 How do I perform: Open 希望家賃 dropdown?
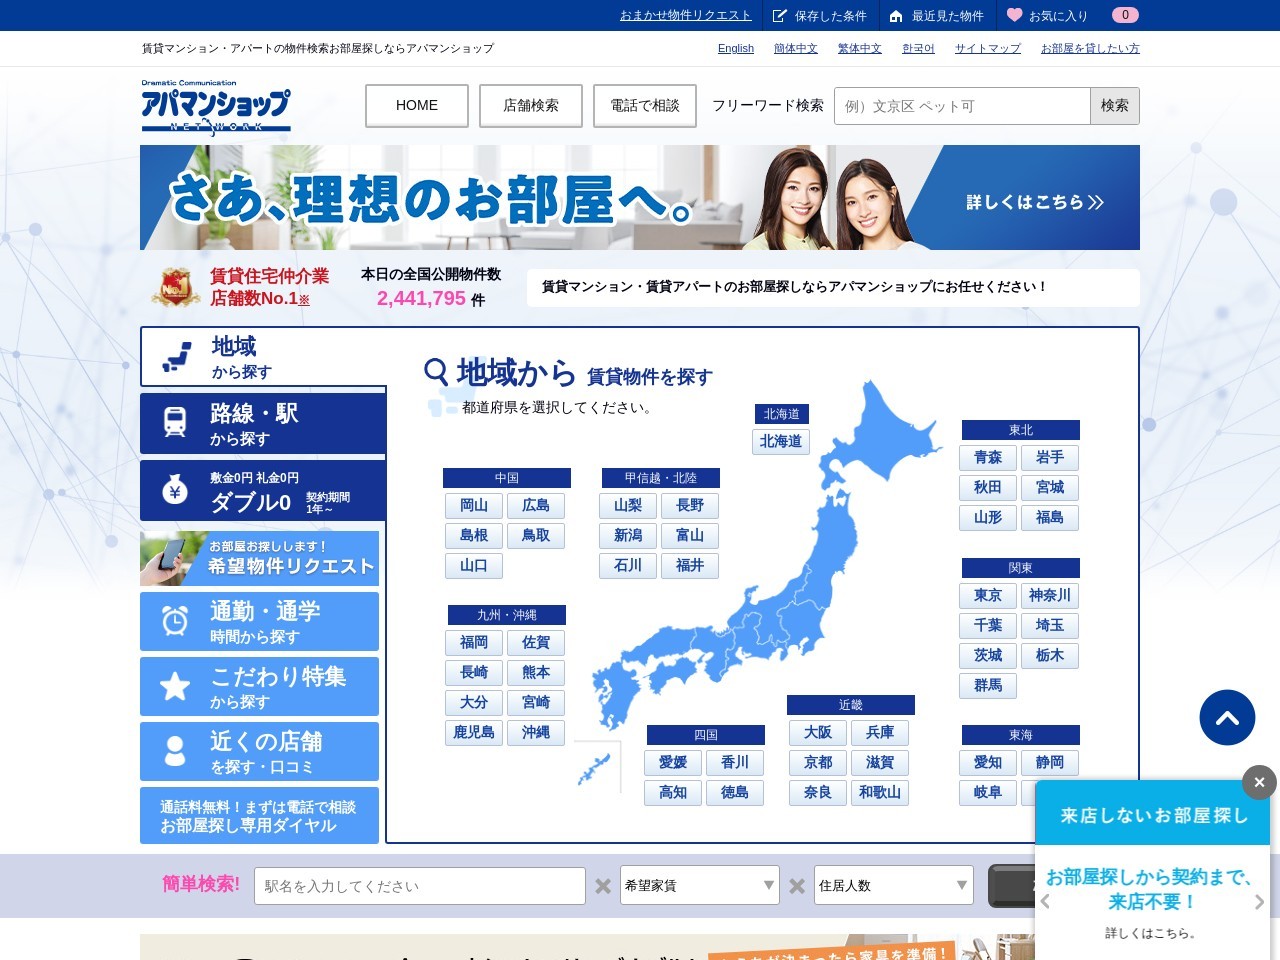point(700,885)
